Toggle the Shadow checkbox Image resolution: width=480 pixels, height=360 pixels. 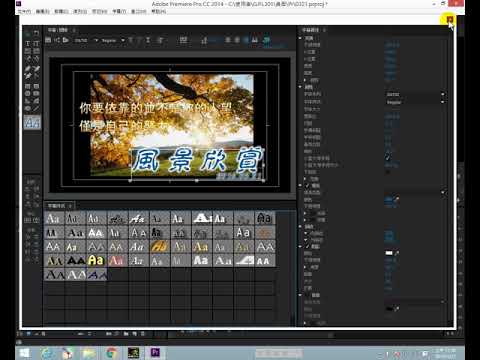307,246
